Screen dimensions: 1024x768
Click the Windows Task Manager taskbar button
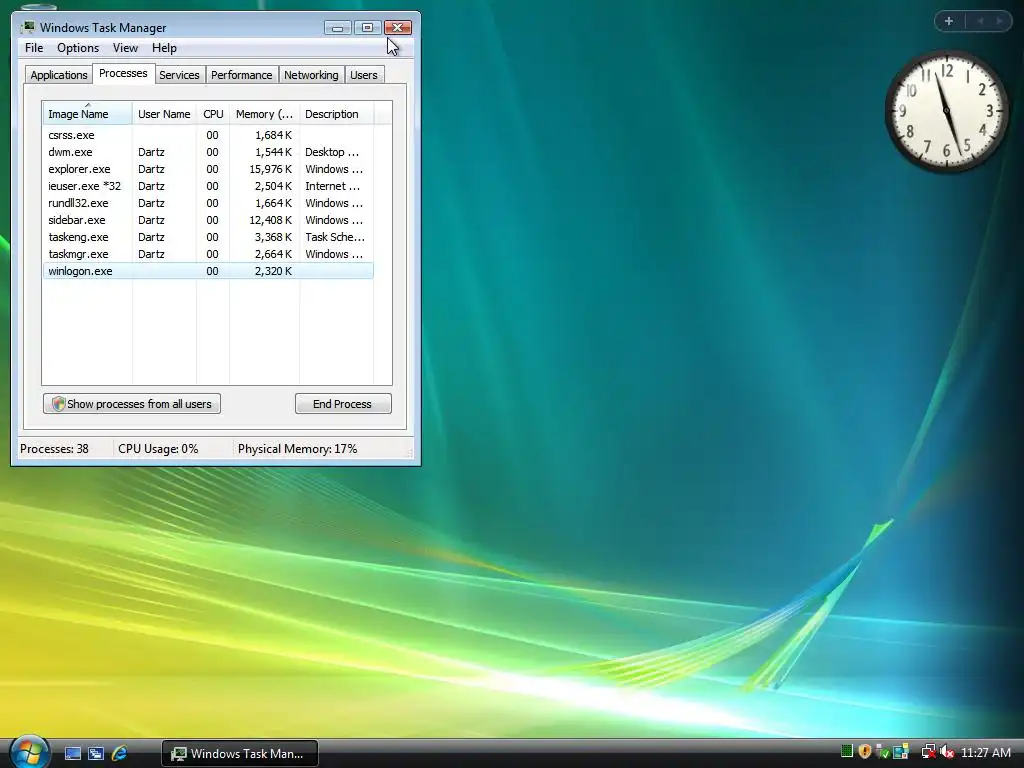(x=239, y=754)
